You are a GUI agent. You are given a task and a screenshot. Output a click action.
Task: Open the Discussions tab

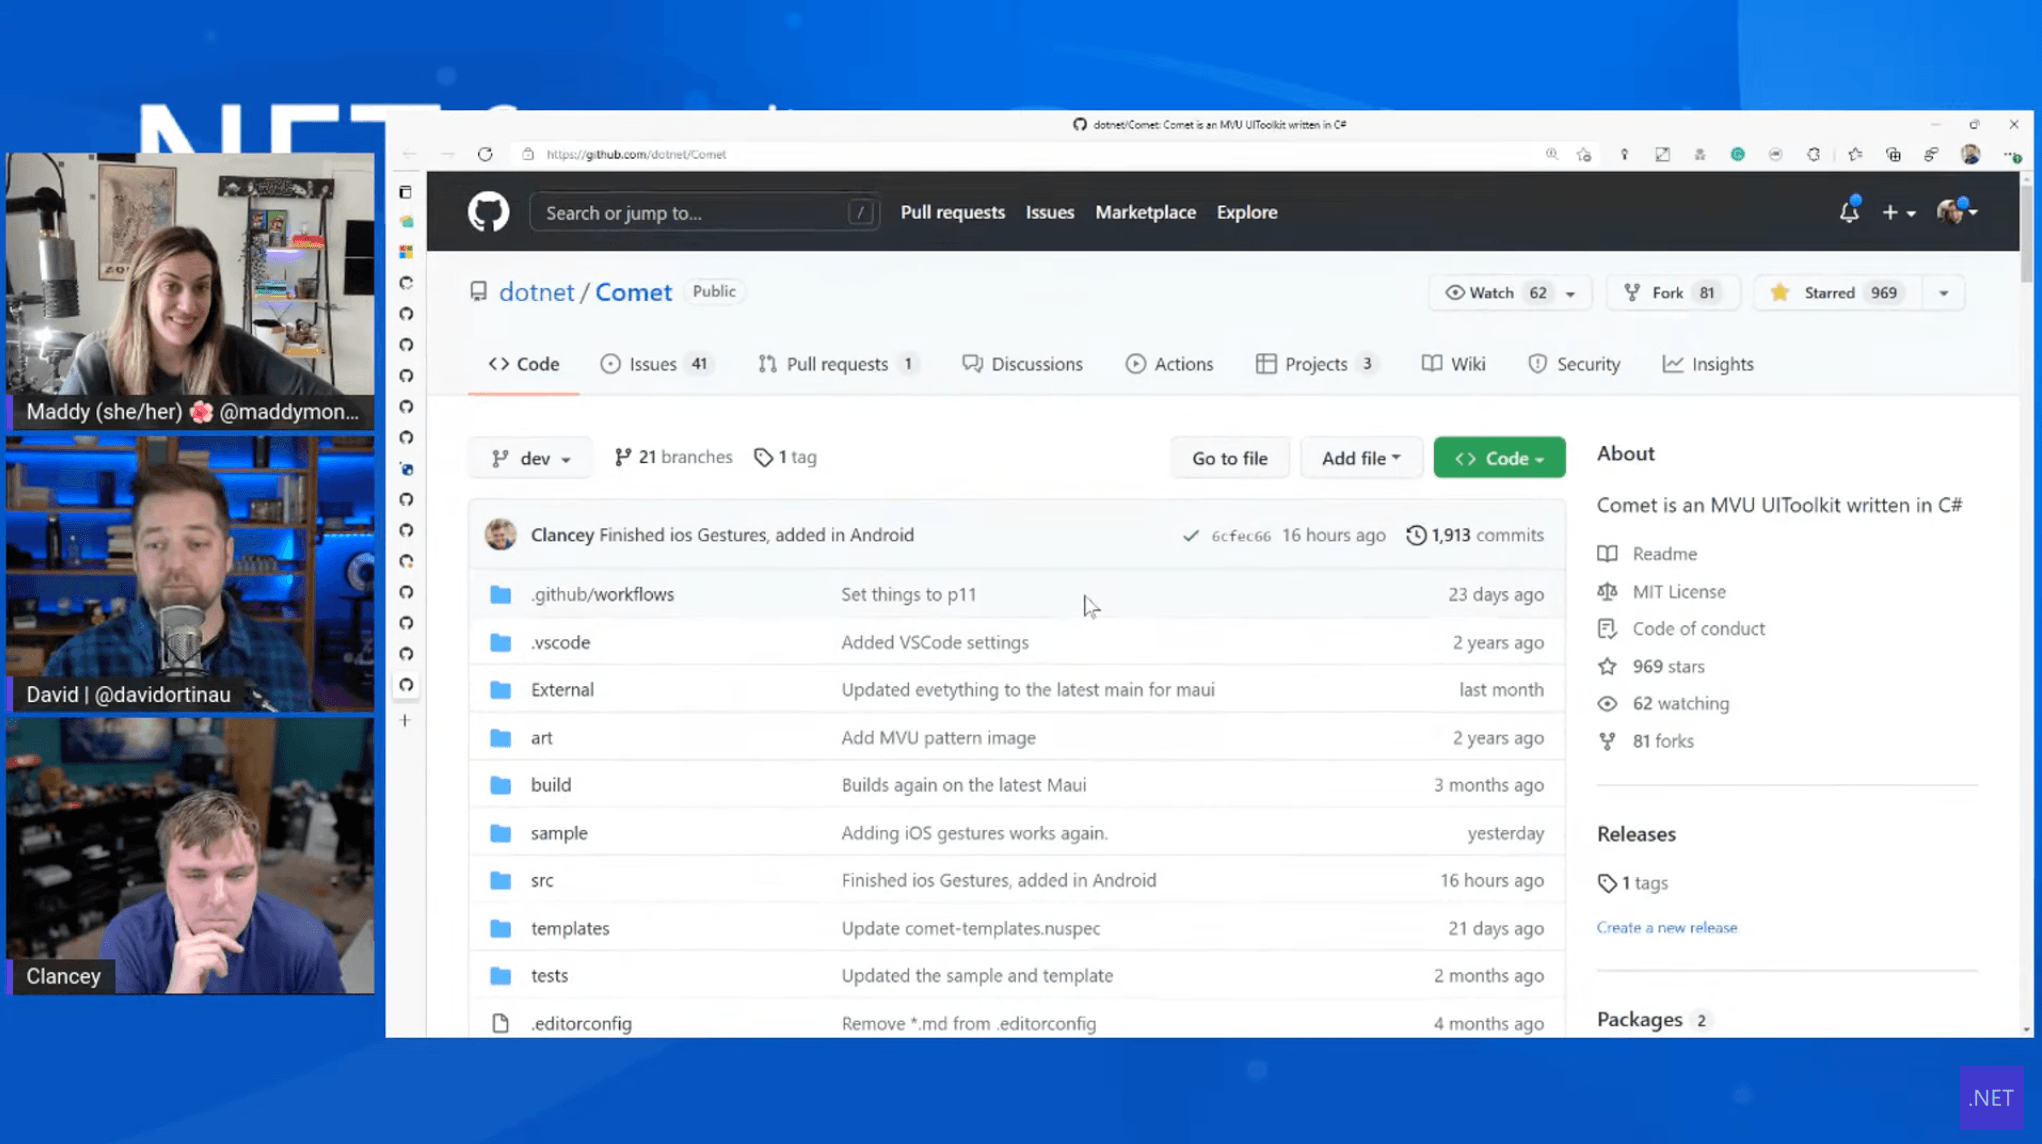click(1022, 364)
